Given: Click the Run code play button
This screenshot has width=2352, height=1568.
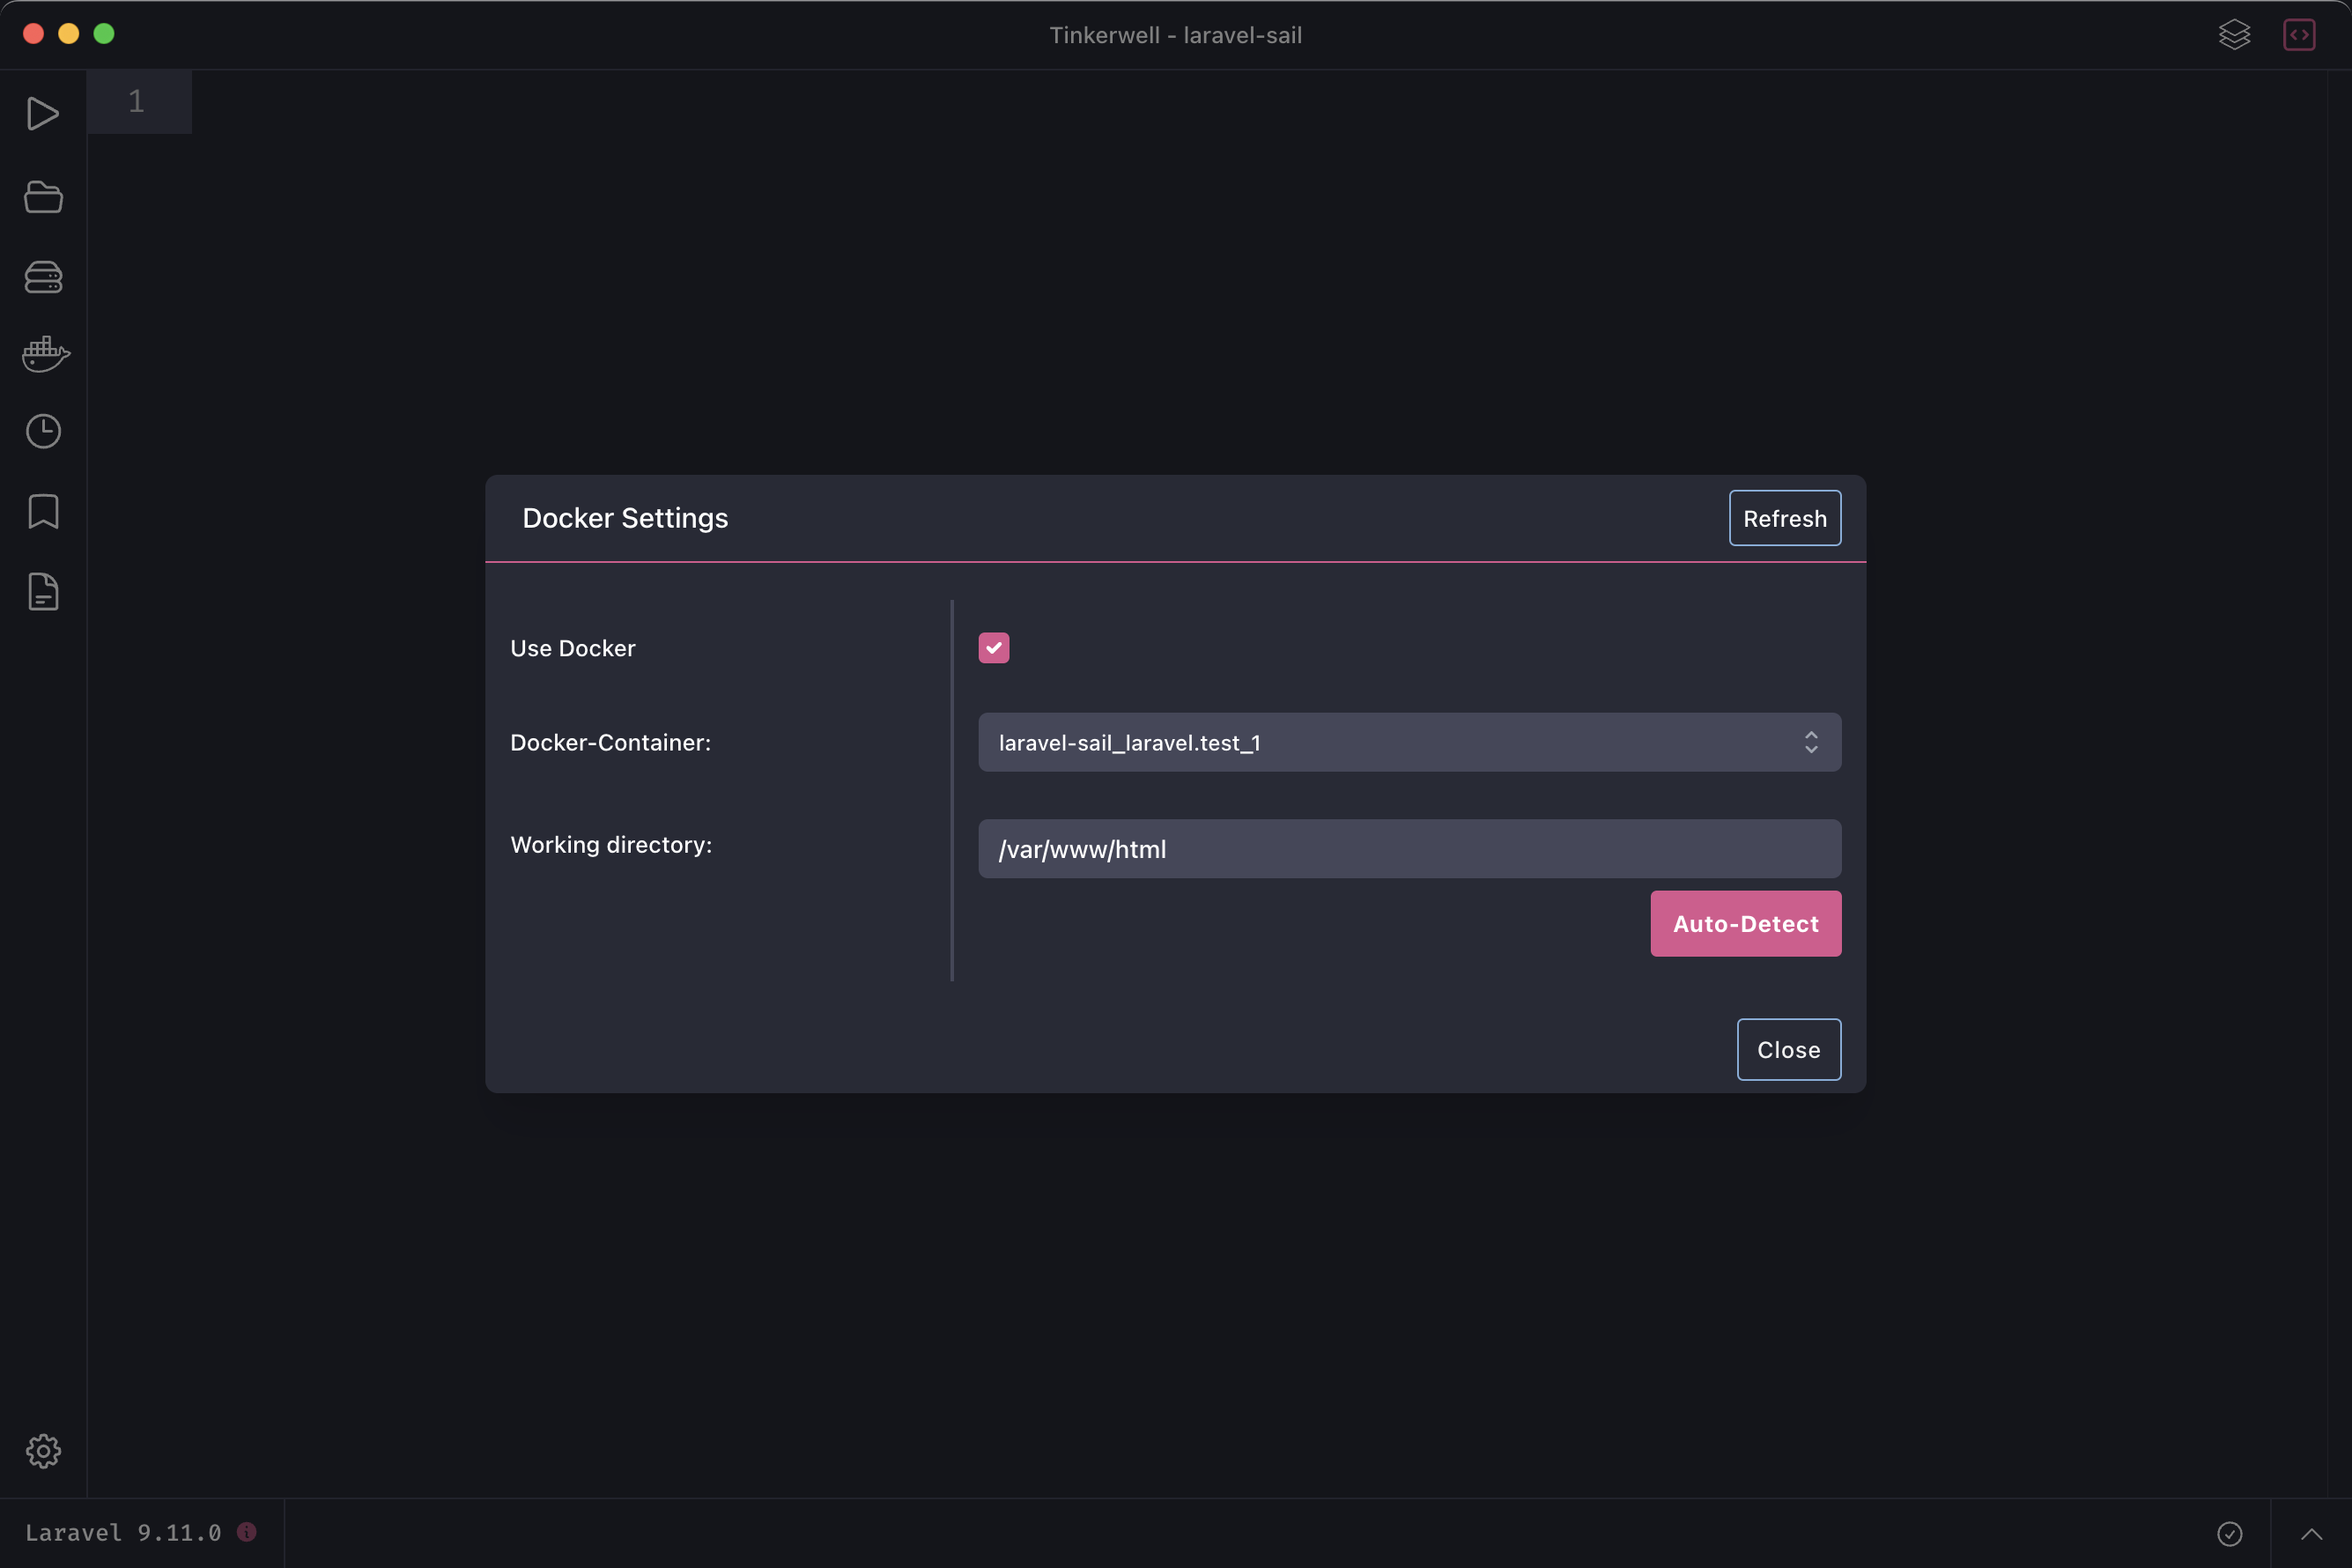Looking at the screenshot, I should pos(43,114).
